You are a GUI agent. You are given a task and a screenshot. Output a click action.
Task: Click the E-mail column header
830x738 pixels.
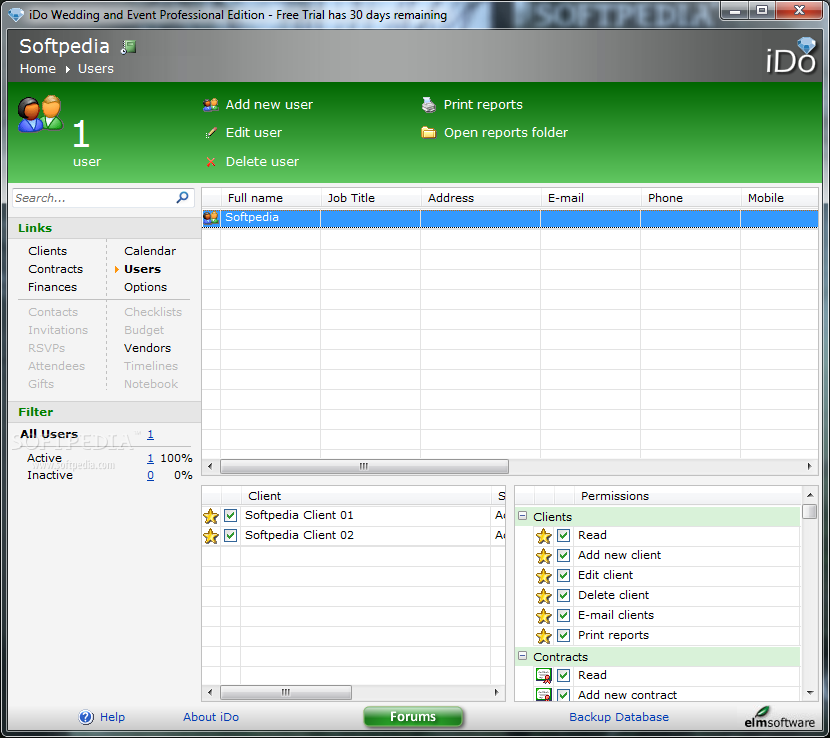[590, 198]
